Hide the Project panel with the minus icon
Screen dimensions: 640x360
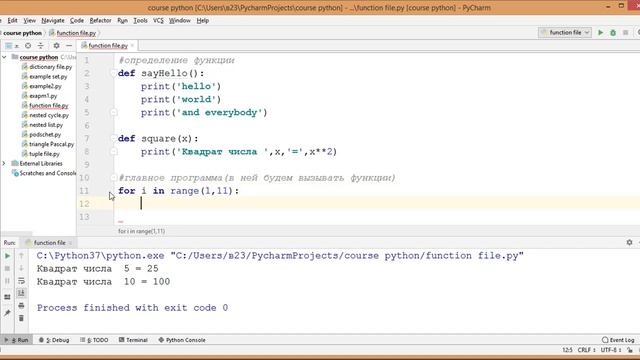(69, 46)
